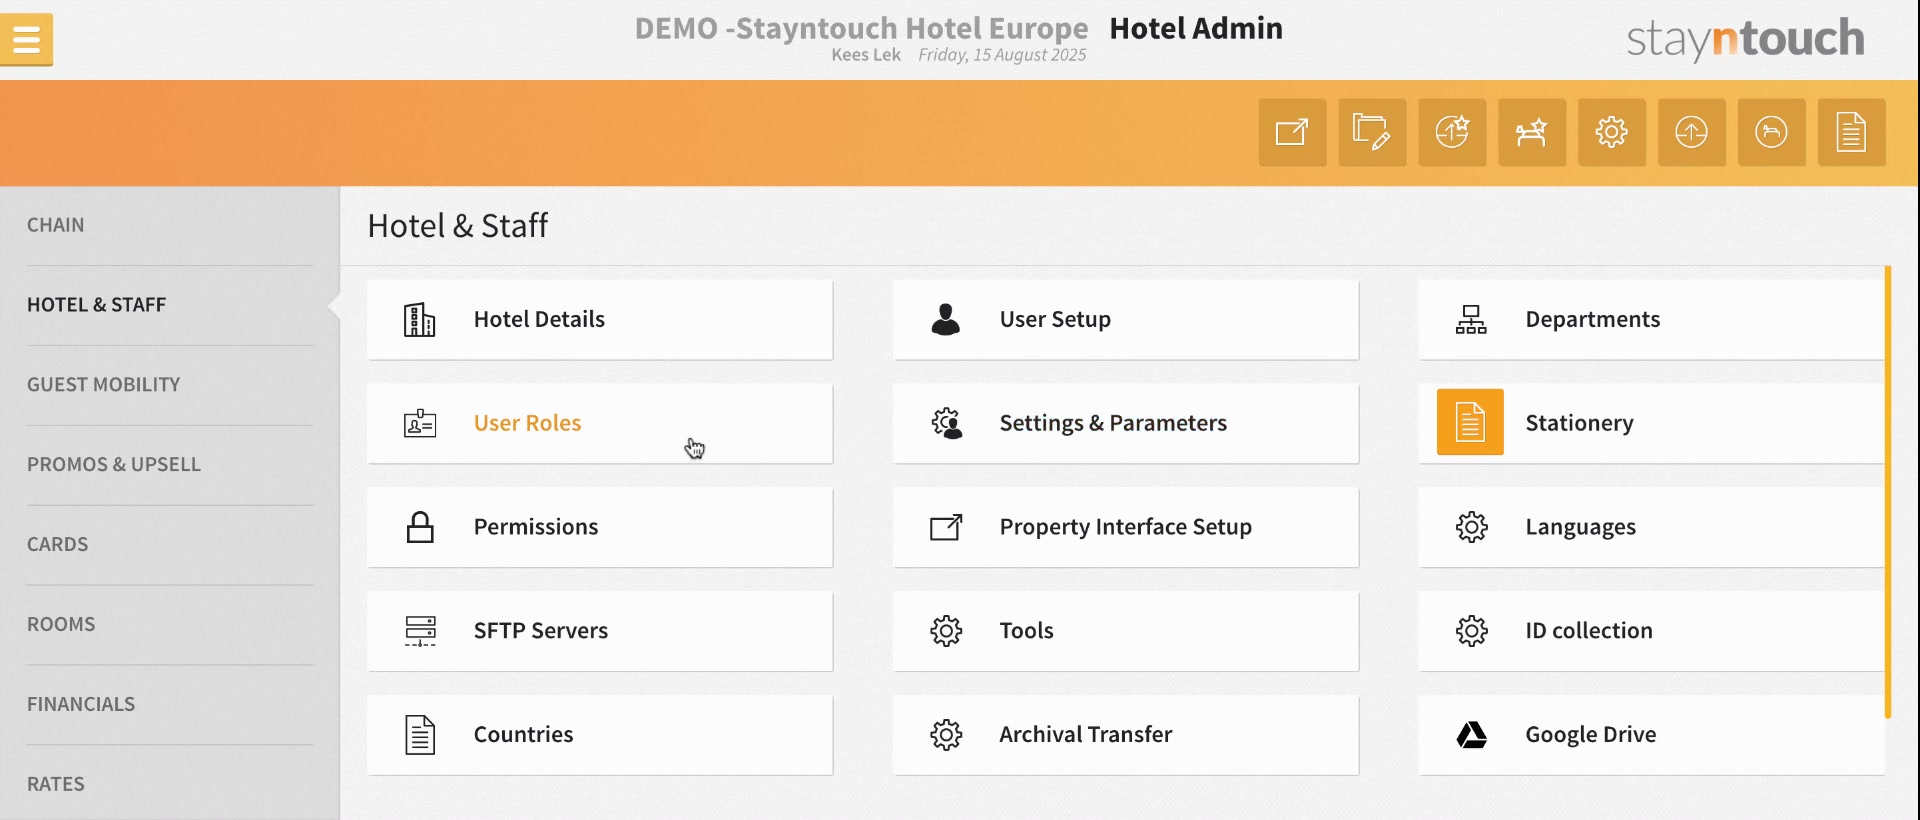Click the document icon in orange toolbar
The image size is (1920, 820).
pos(1852,132)
